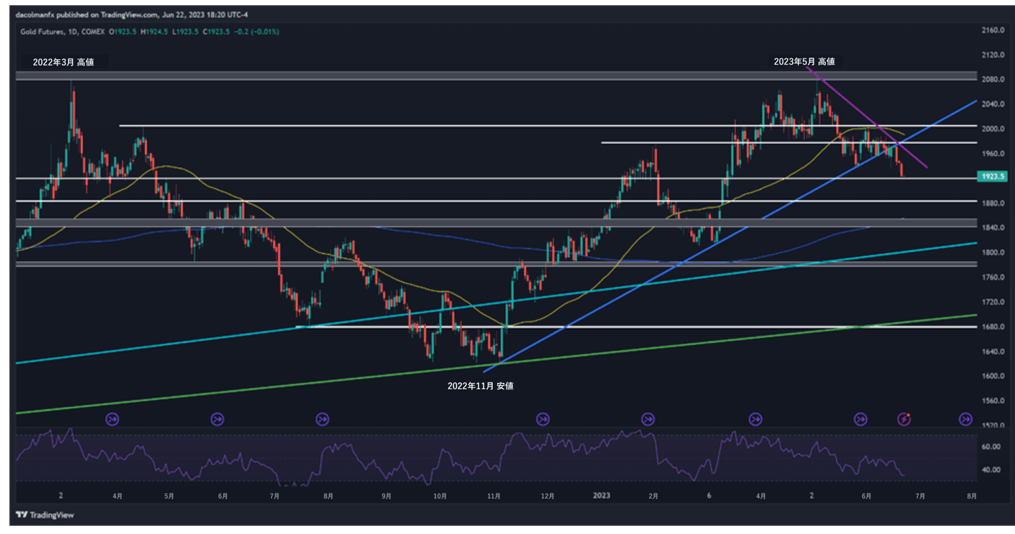
Task: Select the purple descending trendline
Action: [867, 117]
